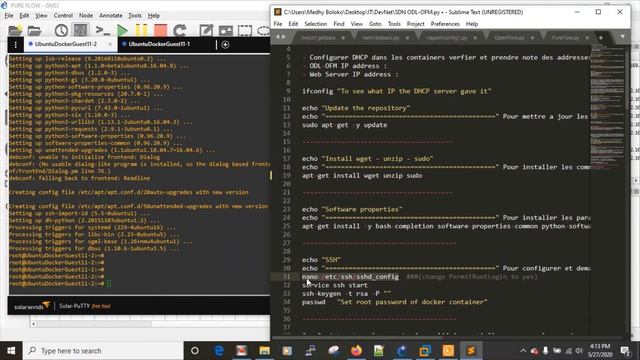
Task: Open Sublime Text Tools menu
Action: [x=394, y=24]
